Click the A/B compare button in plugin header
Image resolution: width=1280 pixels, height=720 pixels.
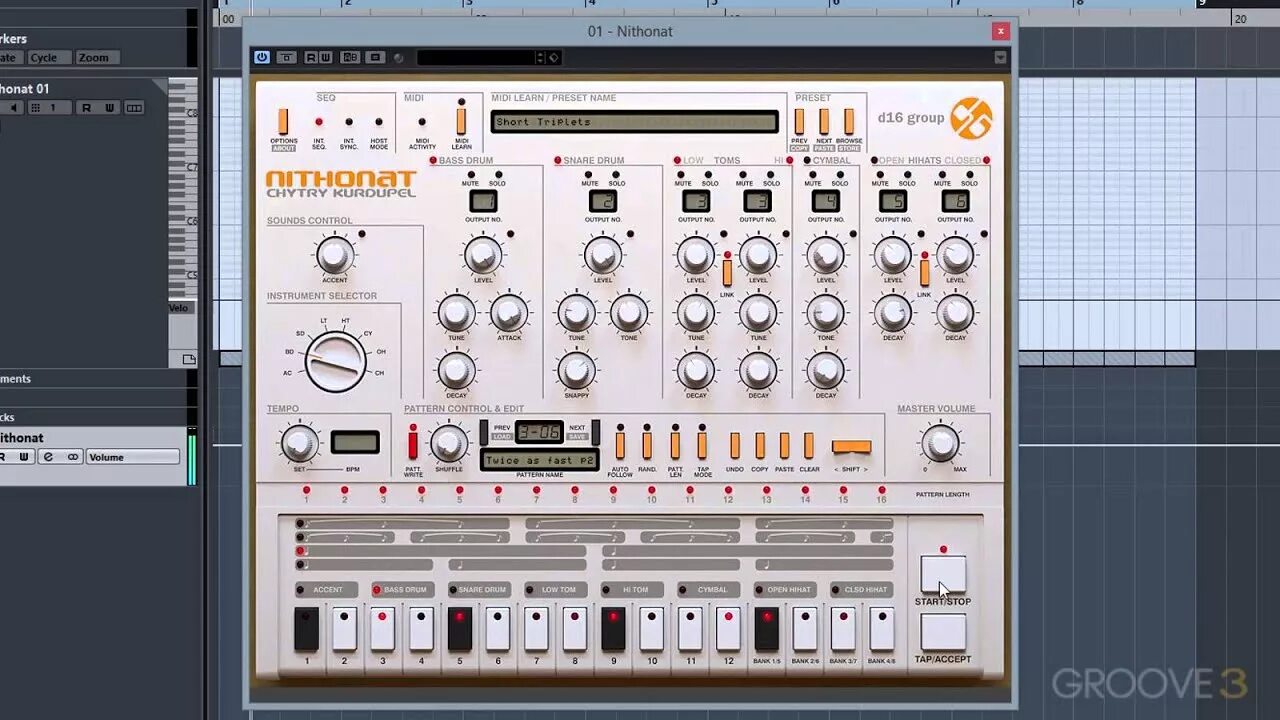click(350, 58)
